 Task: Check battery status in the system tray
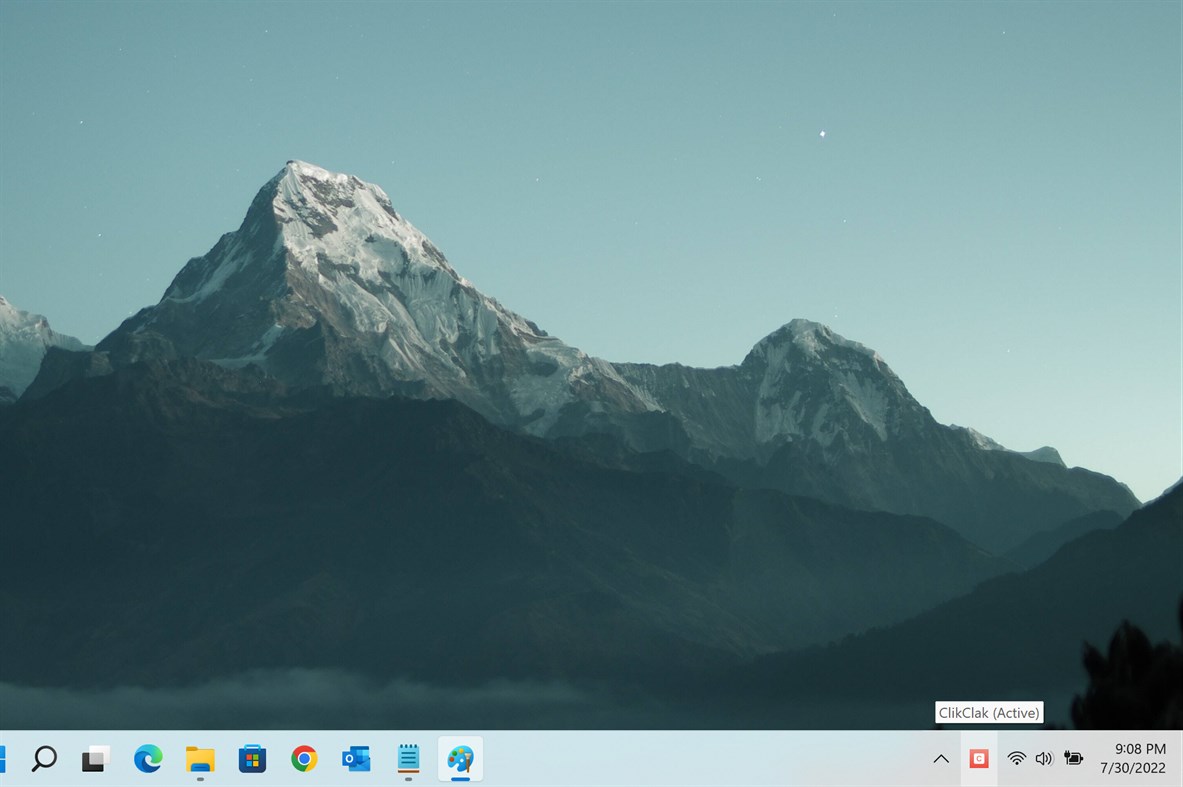pyautogui.click(x=1072, y=759)
